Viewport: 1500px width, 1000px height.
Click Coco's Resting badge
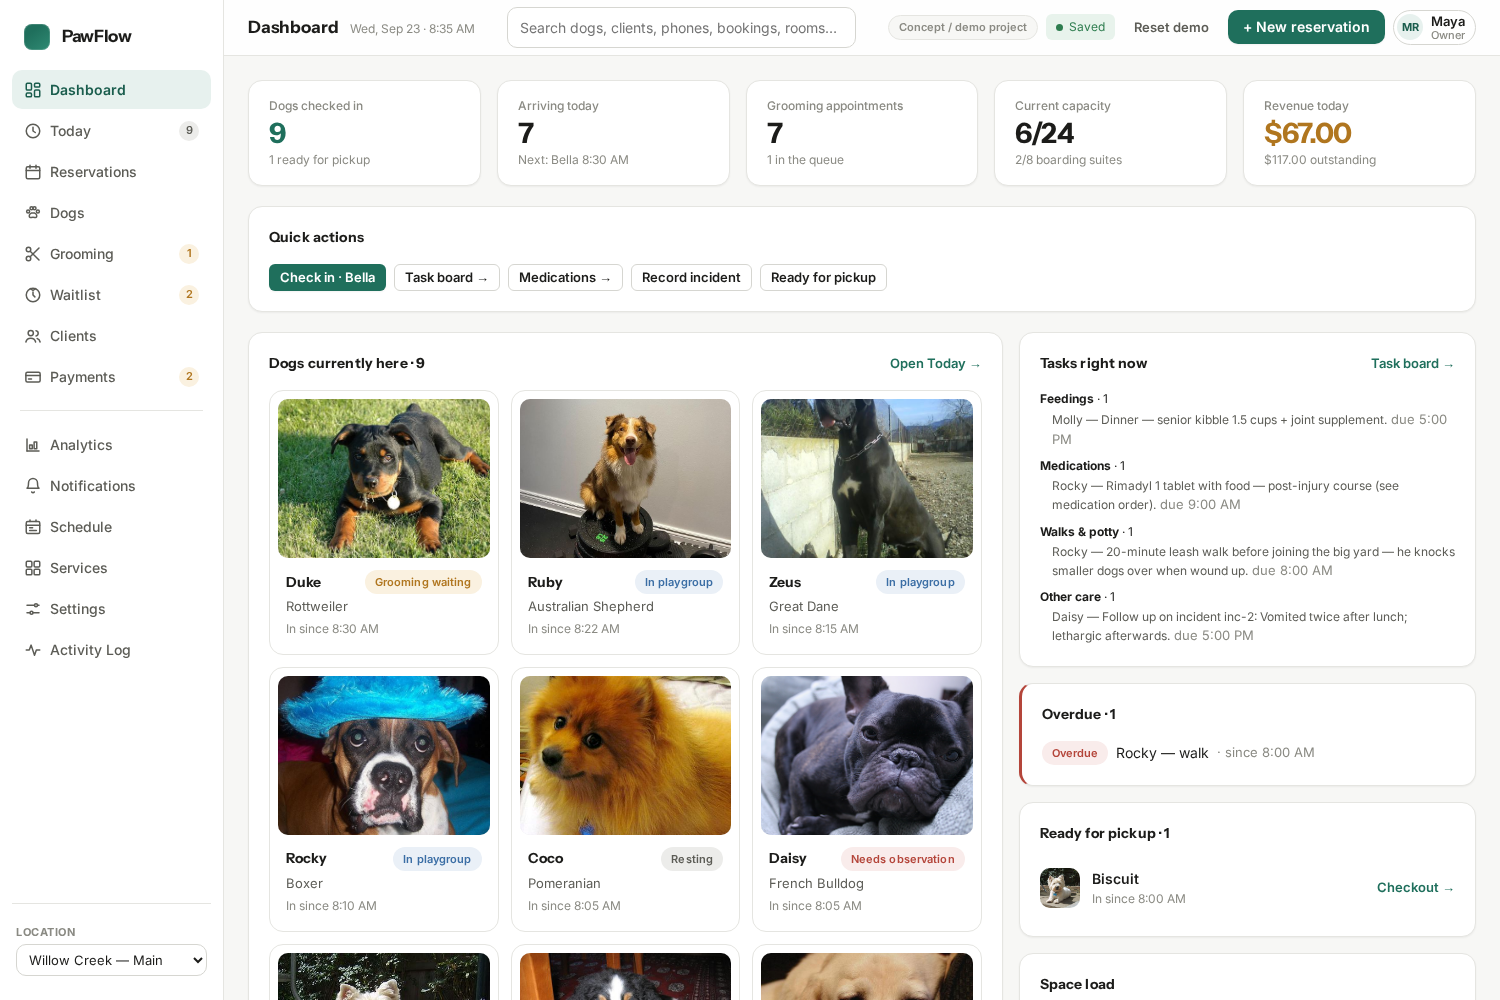tap(692, 859)
